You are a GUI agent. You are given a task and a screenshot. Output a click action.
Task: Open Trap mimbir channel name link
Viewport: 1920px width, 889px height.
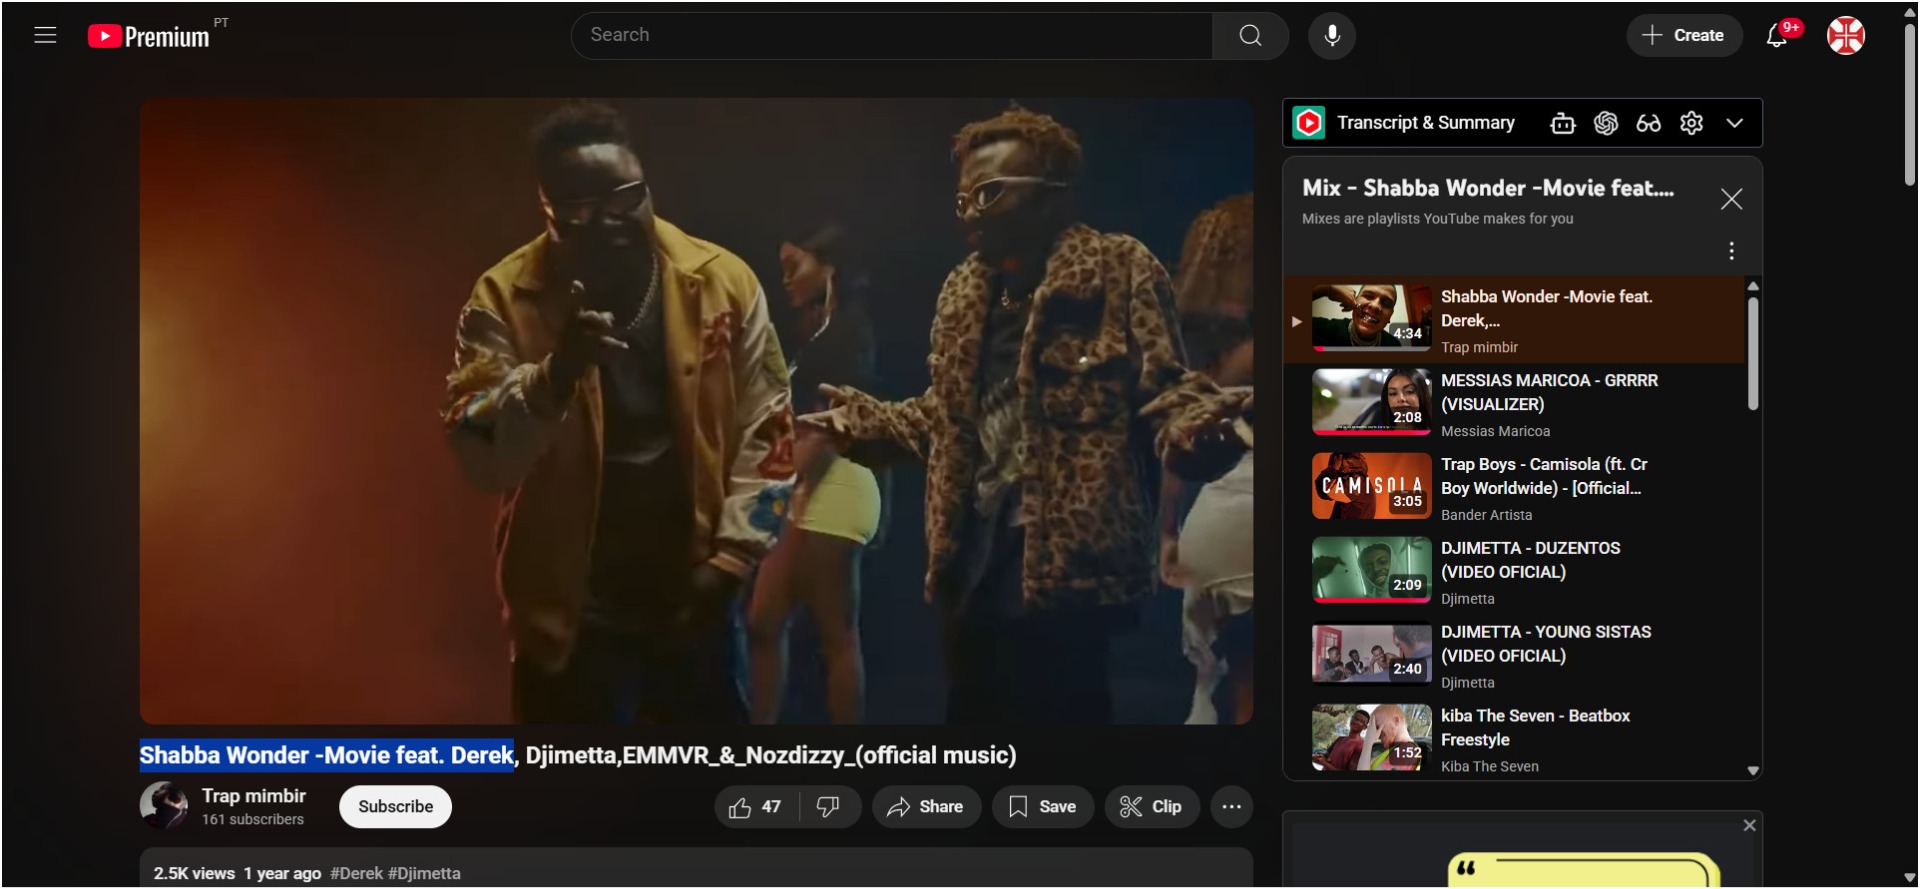point(254,796)
